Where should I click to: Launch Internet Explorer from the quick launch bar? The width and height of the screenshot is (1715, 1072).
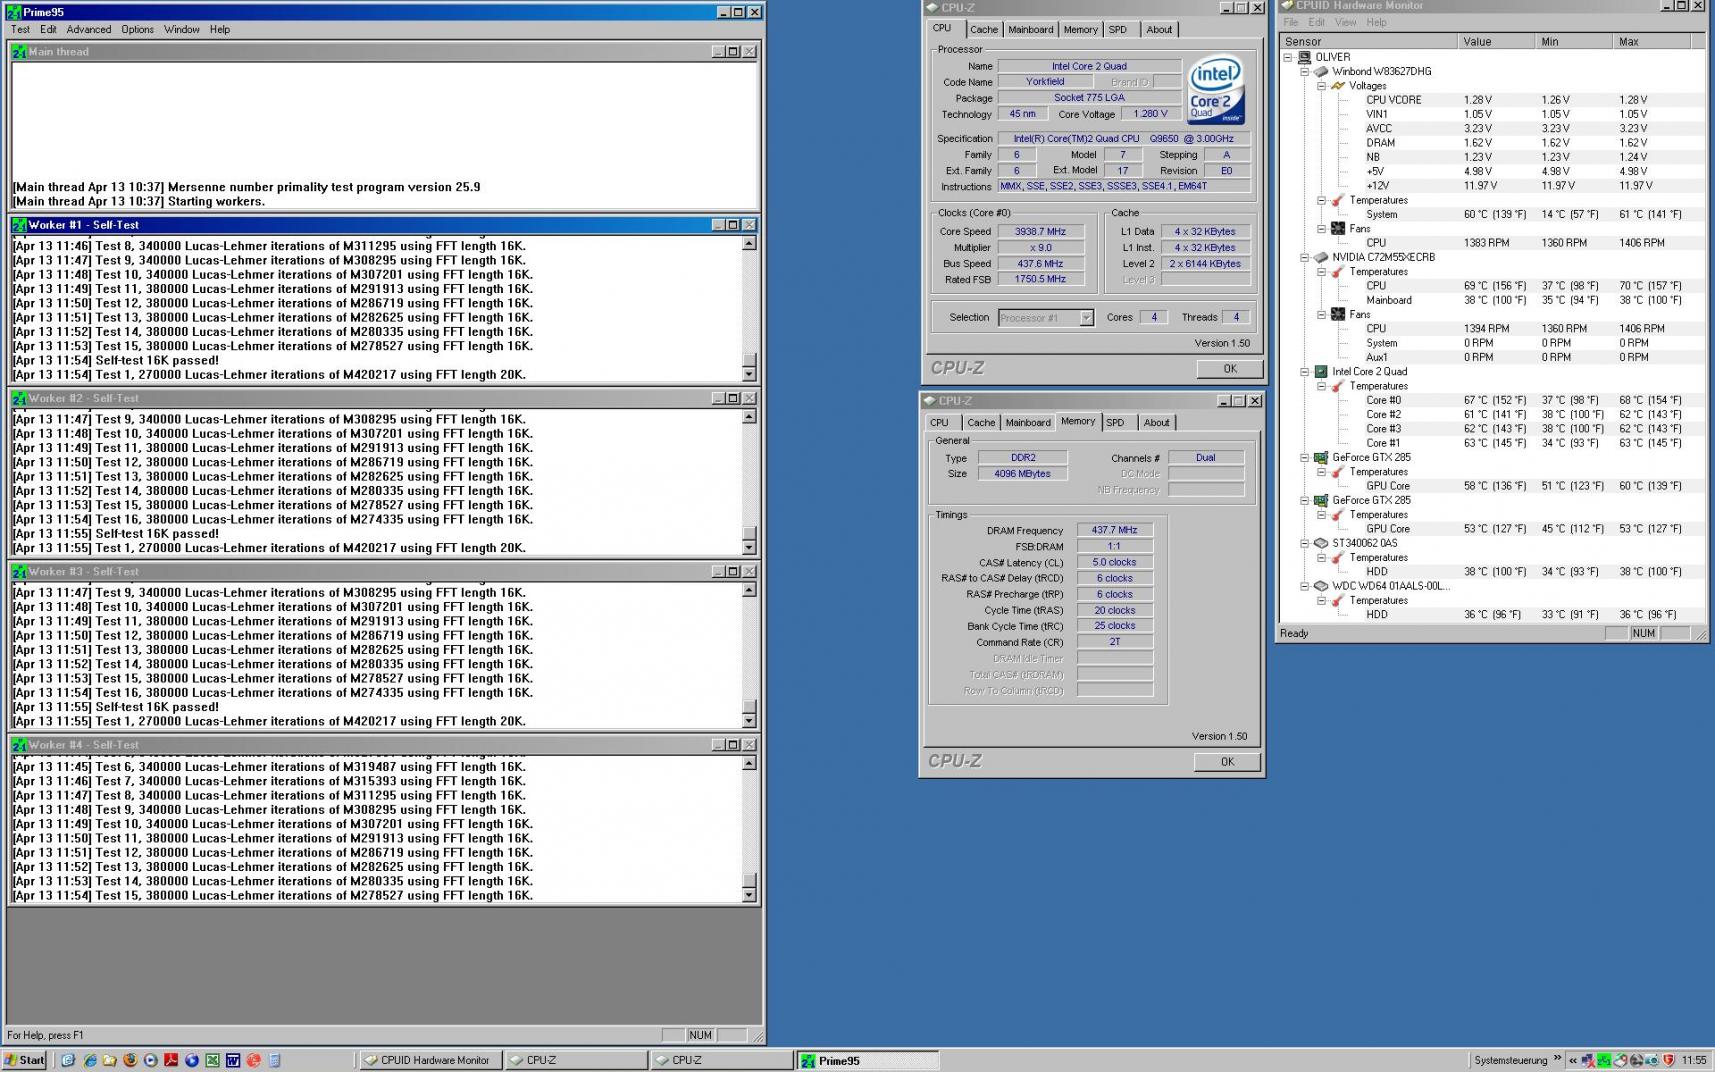click(x=89, y=1060)
